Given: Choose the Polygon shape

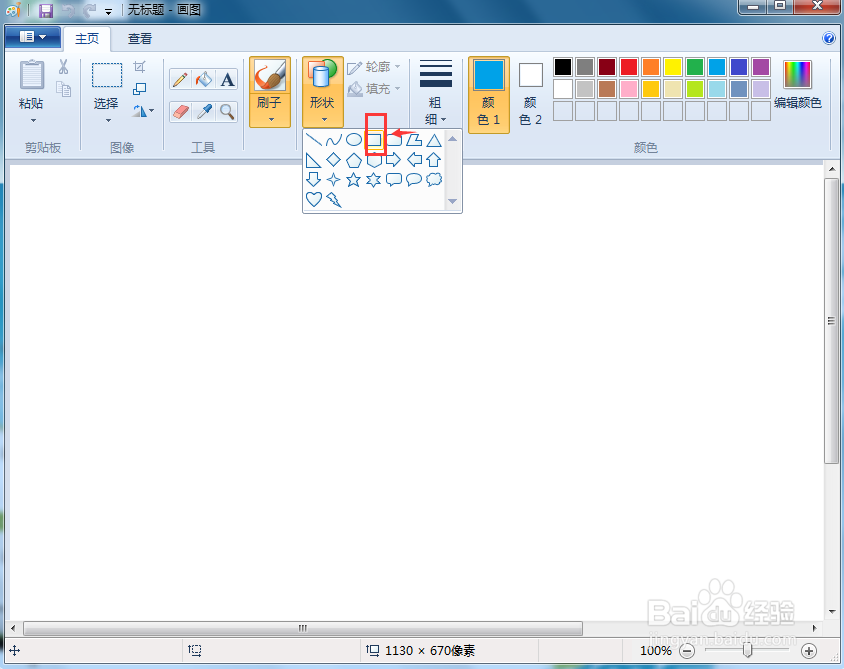Looking at the screenshot, I should coord(414,140).
